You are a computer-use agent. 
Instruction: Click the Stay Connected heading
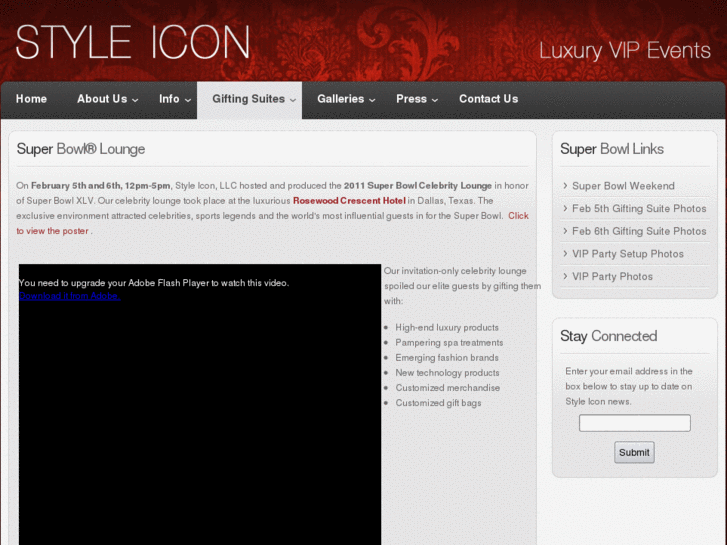click(x=608, y=336)
